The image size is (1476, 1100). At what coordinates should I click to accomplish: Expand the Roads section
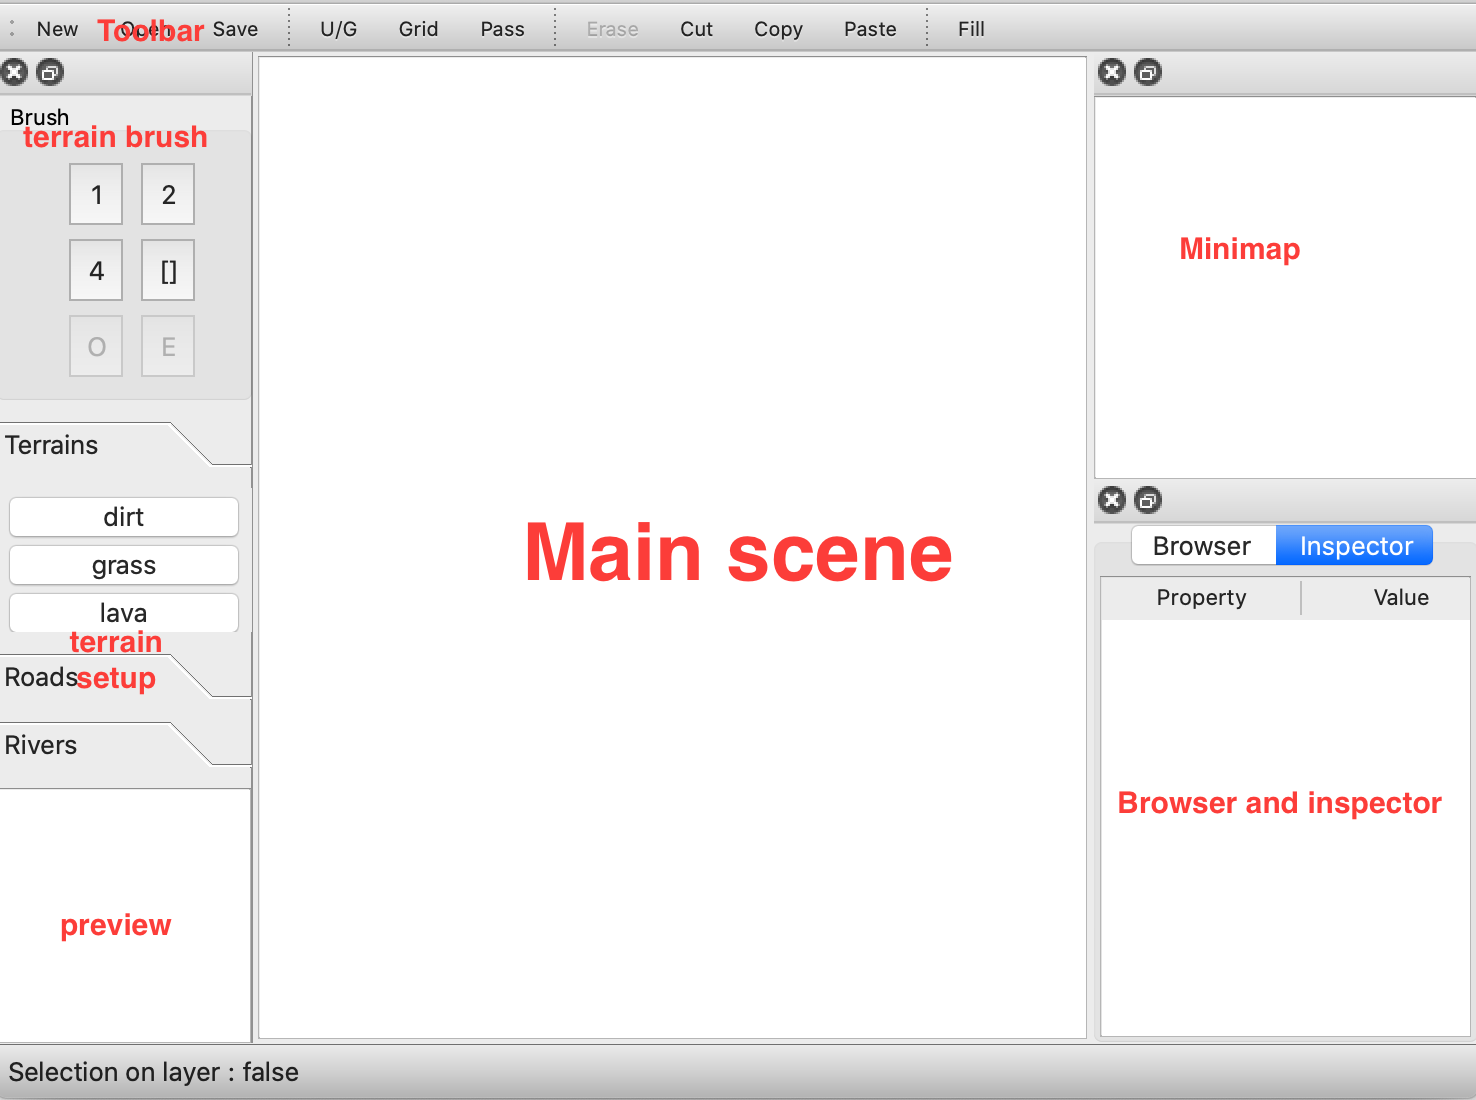coord(40,677)
